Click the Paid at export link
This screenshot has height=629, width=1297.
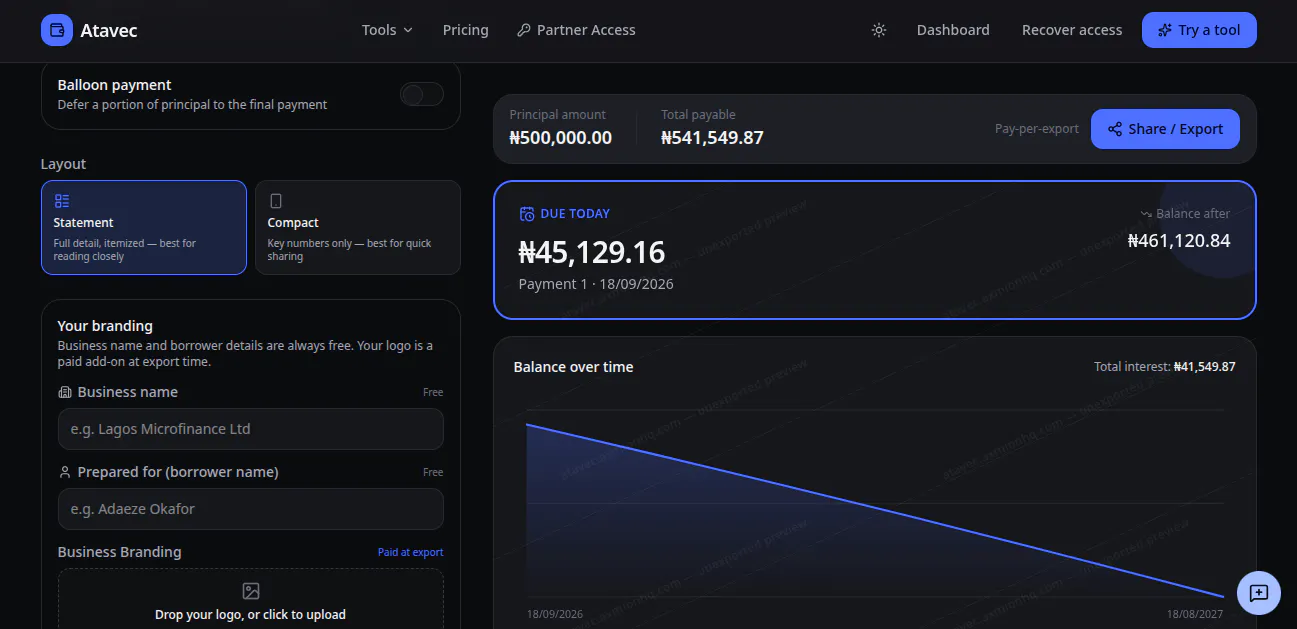[410, 552]
